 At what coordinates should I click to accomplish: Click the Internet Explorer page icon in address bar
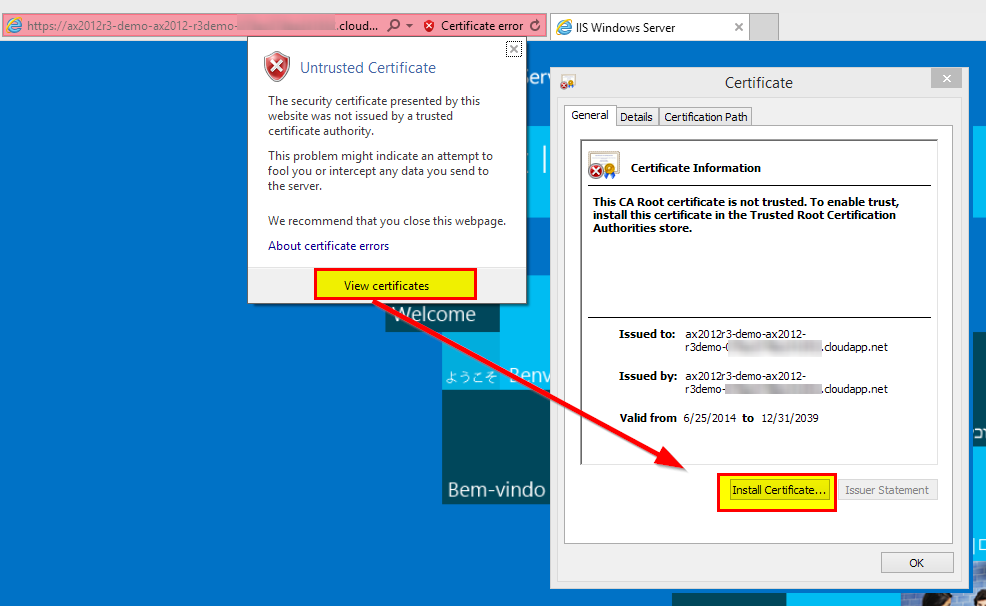[14, 26]
